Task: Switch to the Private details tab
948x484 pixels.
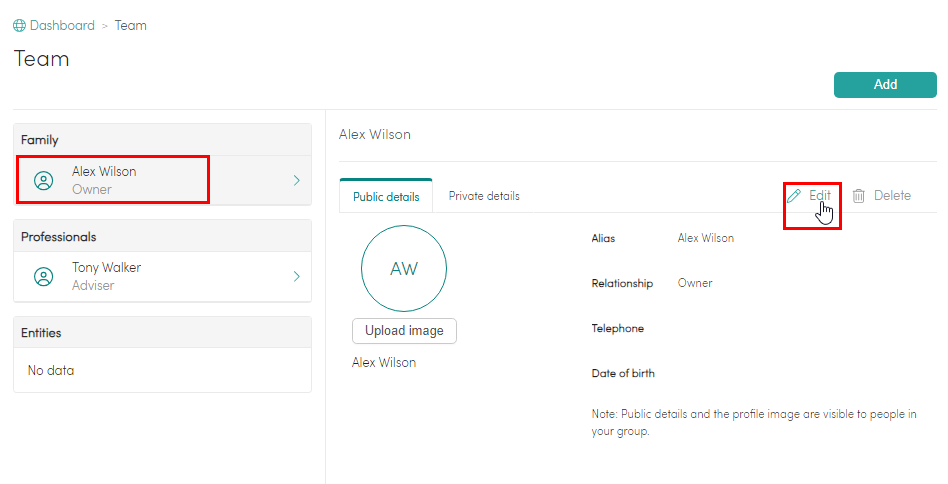Action: coord(484,196)
